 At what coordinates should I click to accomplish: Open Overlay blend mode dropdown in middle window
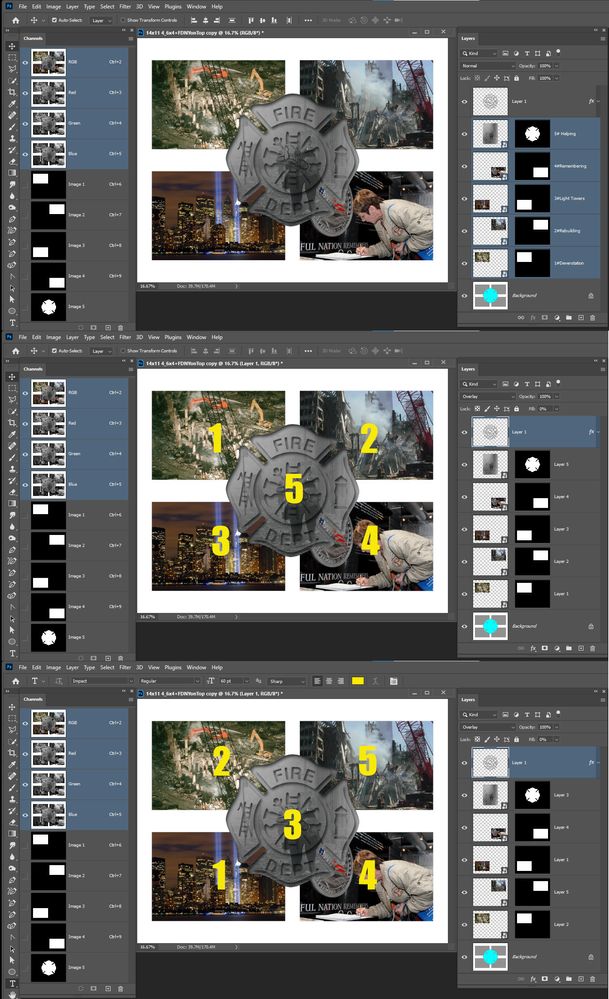coord(487,396)
